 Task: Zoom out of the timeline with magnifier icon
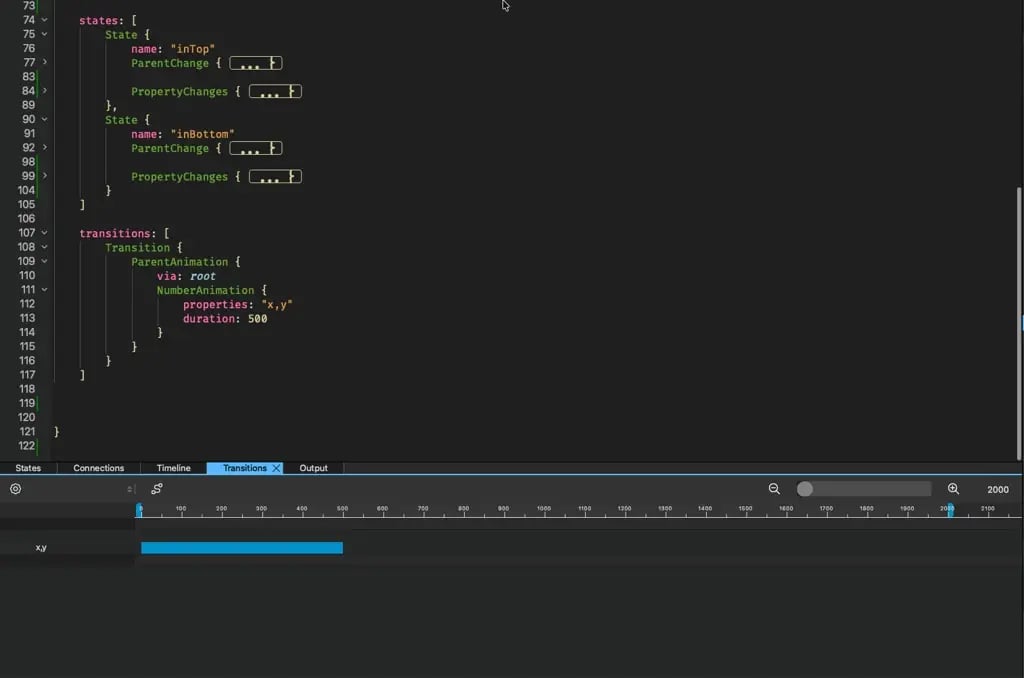point(774,489)
